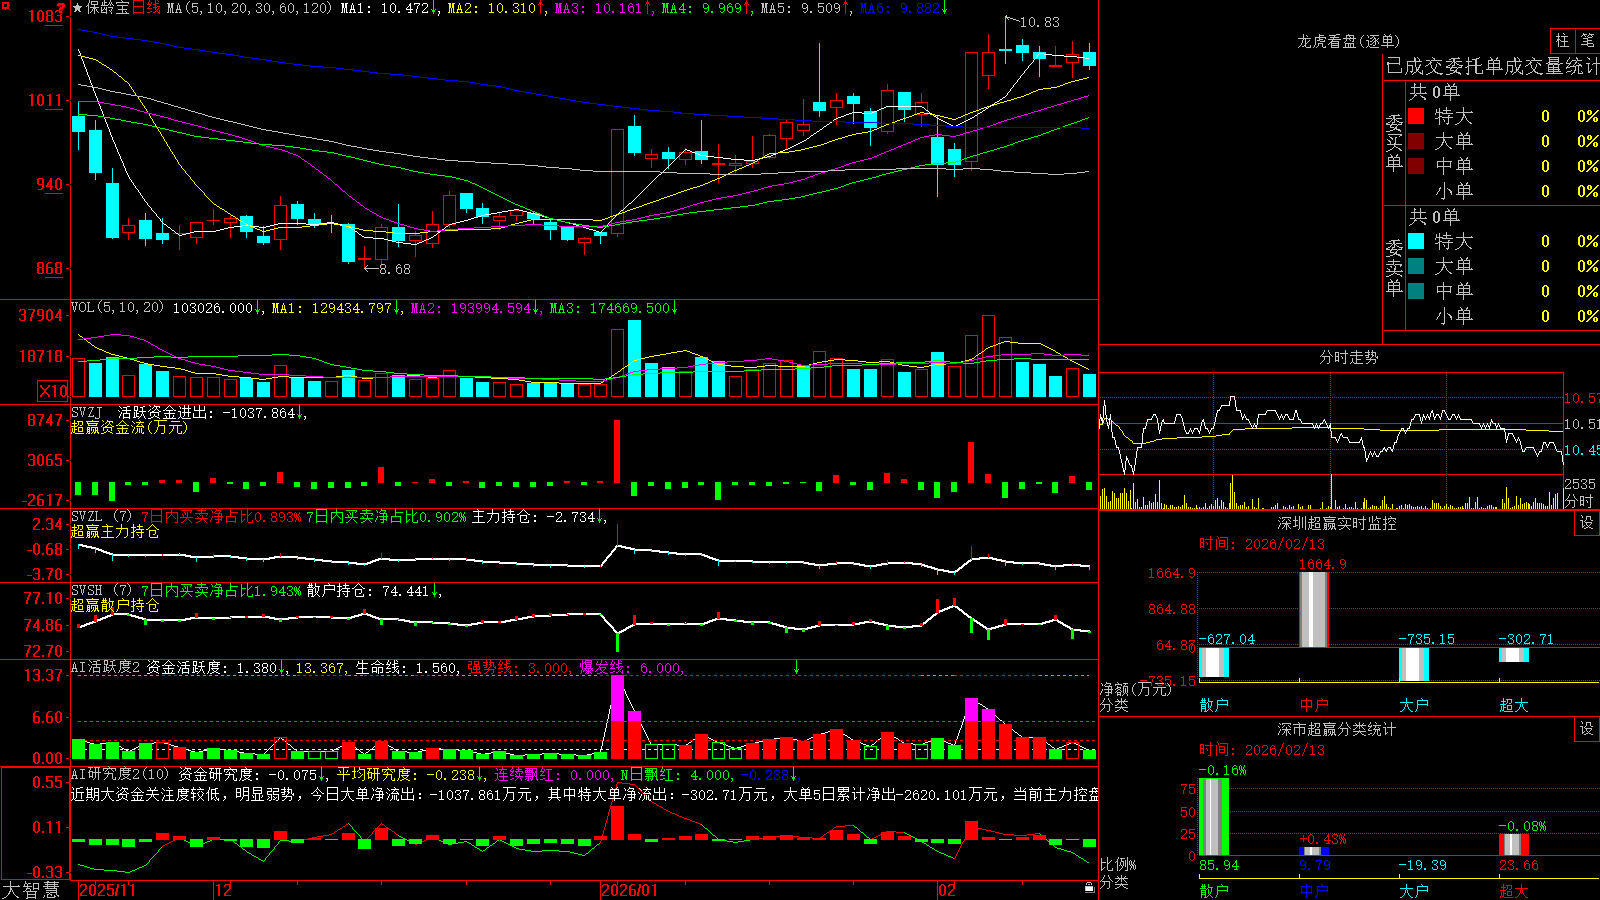Click the red 日线 period label
Screen dimensions: 1600x900
[x=146, y=8]
